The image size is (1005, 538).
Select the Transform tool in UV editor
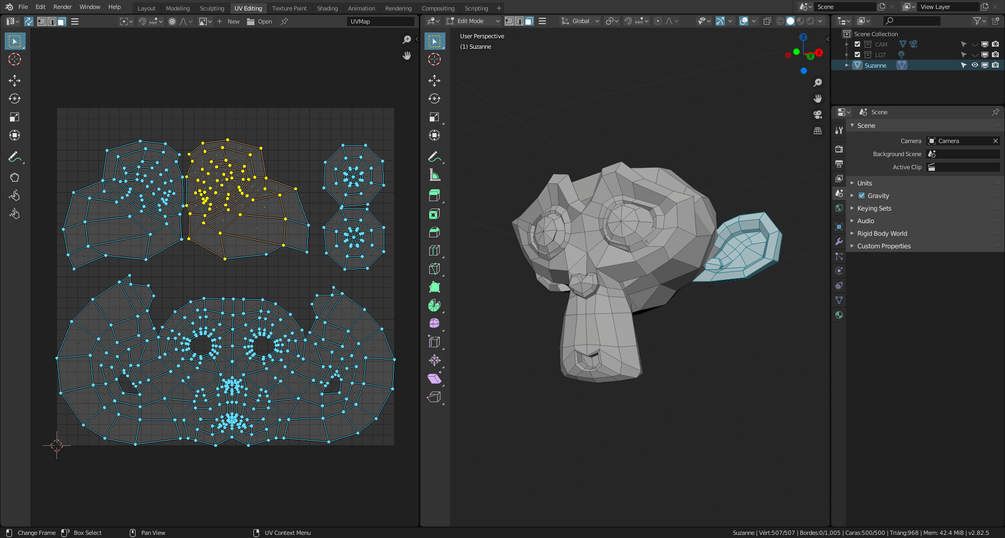click(x=14, y=135)
